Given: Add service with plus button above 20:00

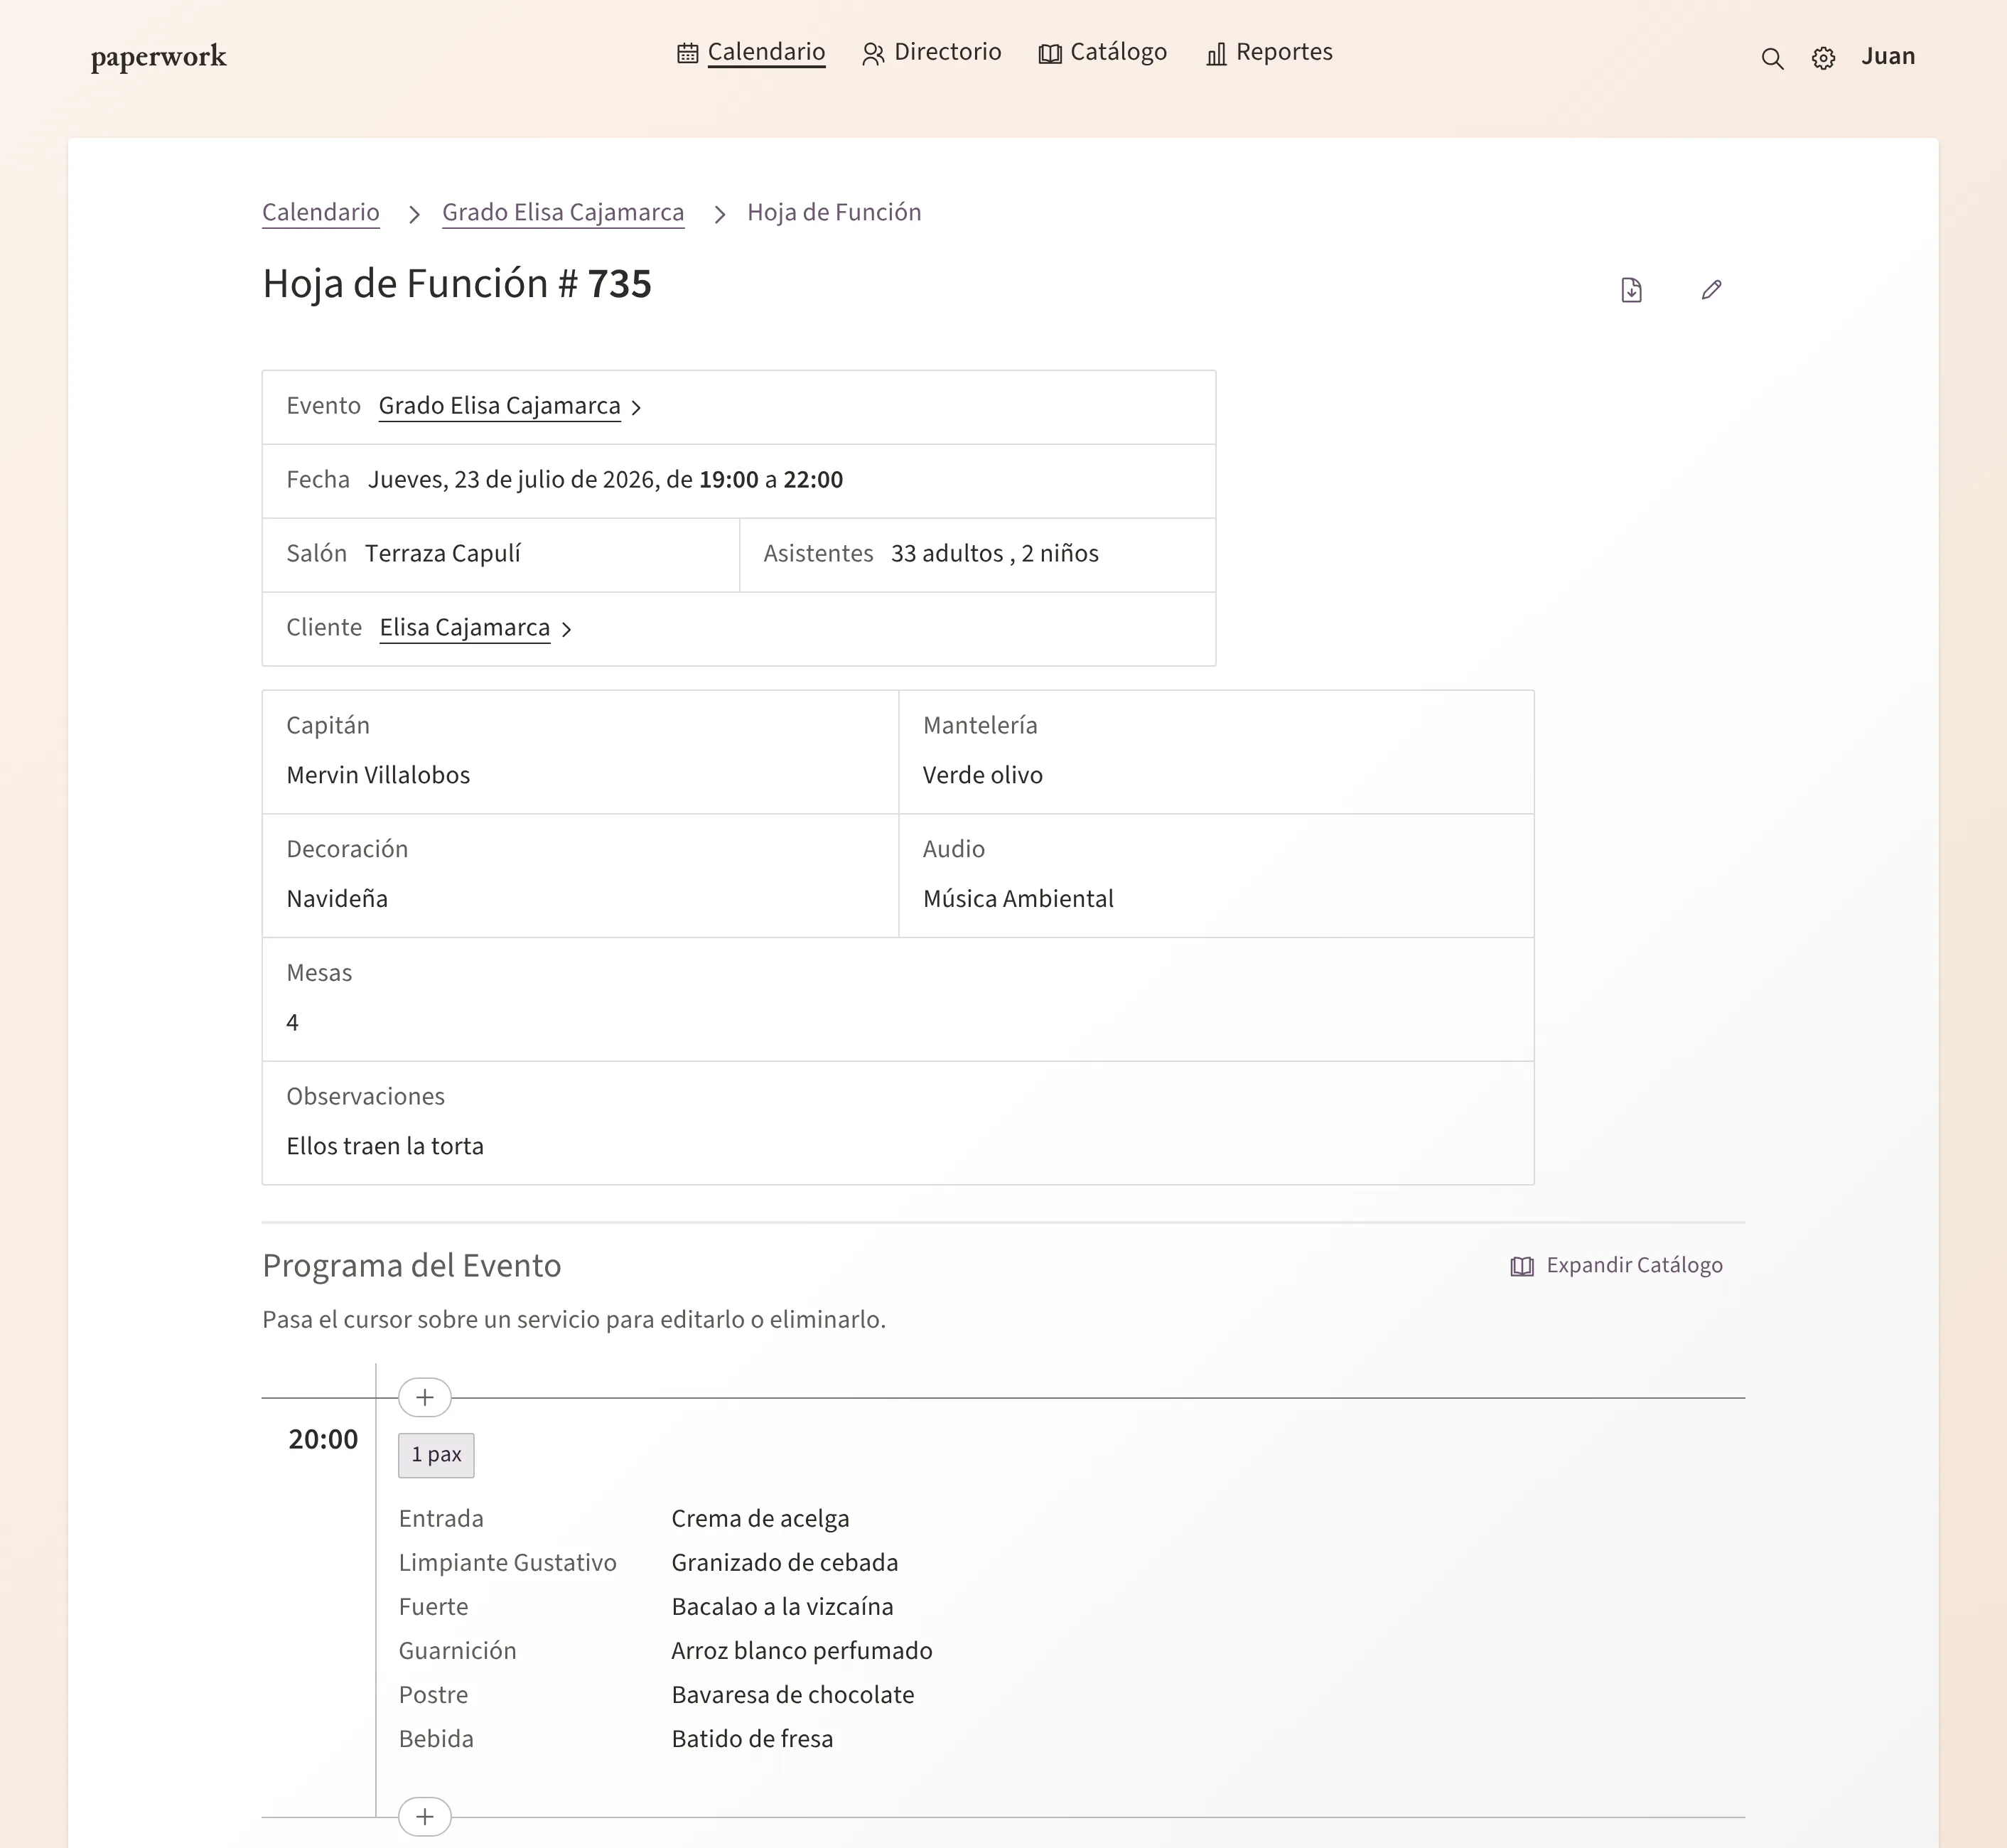Looking at the screenshot, I should (425, 1397).
